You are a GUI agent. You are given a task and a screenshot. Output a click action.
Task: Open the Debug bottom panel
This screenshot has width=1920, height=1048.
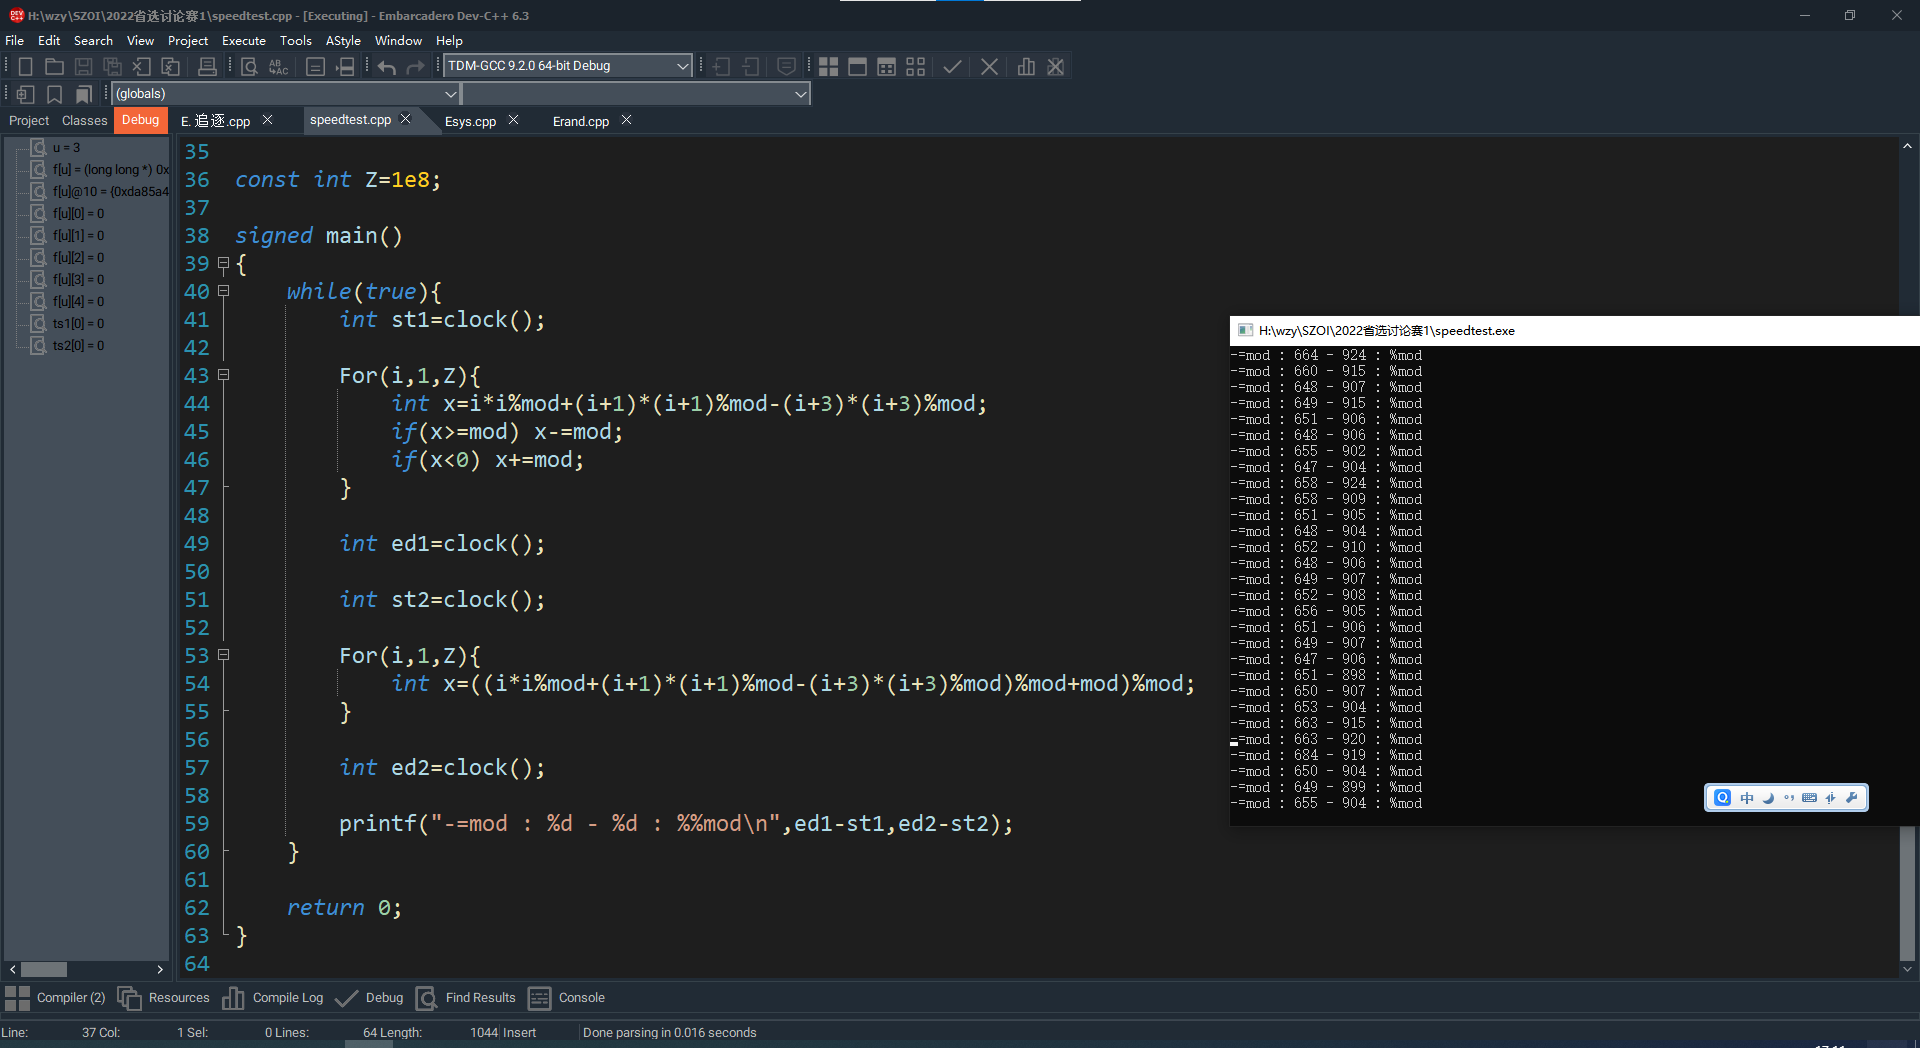pyautogui.click(x=369, y=998)
